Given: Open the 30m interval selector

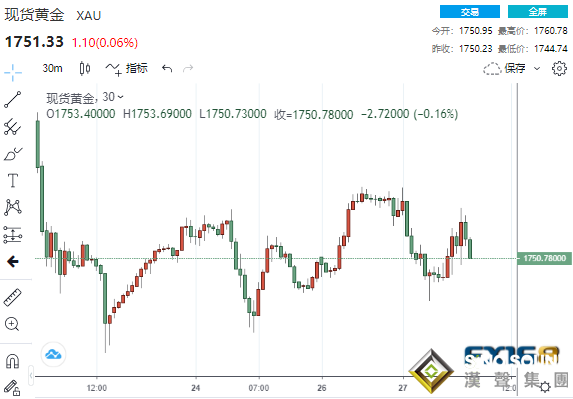Looking at the screenshot, I should point(52,68).
